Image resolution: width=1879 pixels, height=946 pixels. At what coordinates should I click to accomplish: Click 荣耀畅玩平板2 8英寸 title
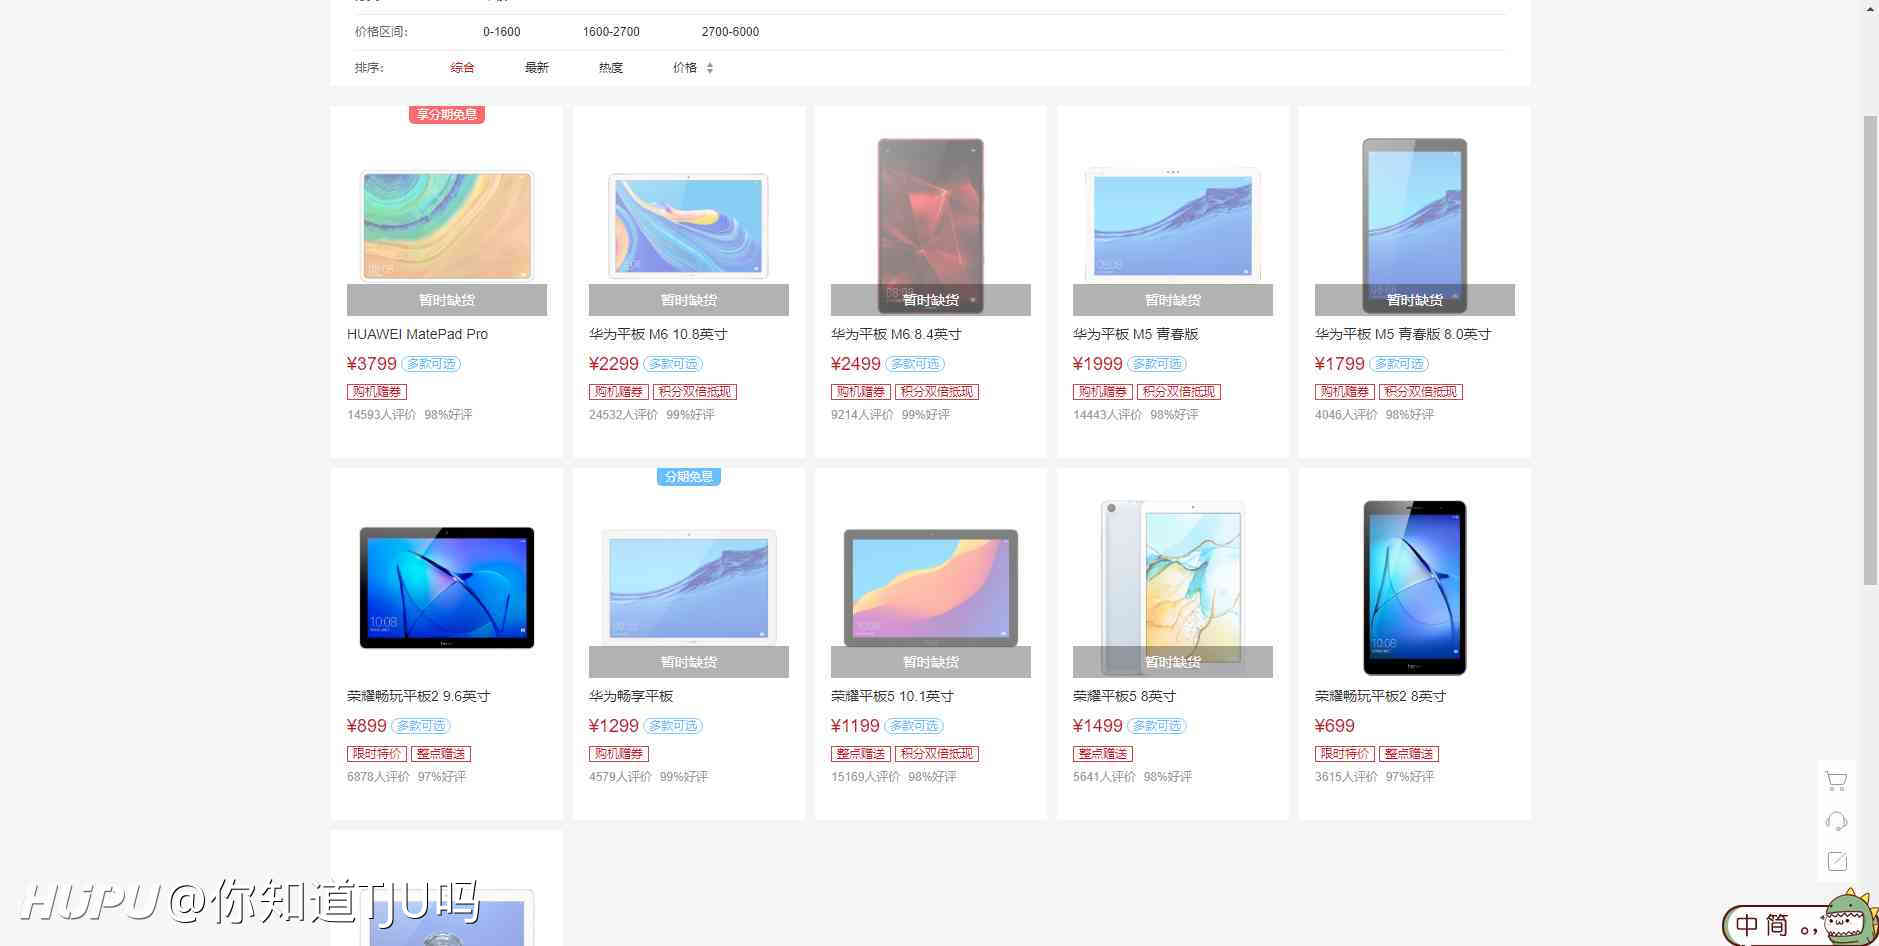(1381, 696)
